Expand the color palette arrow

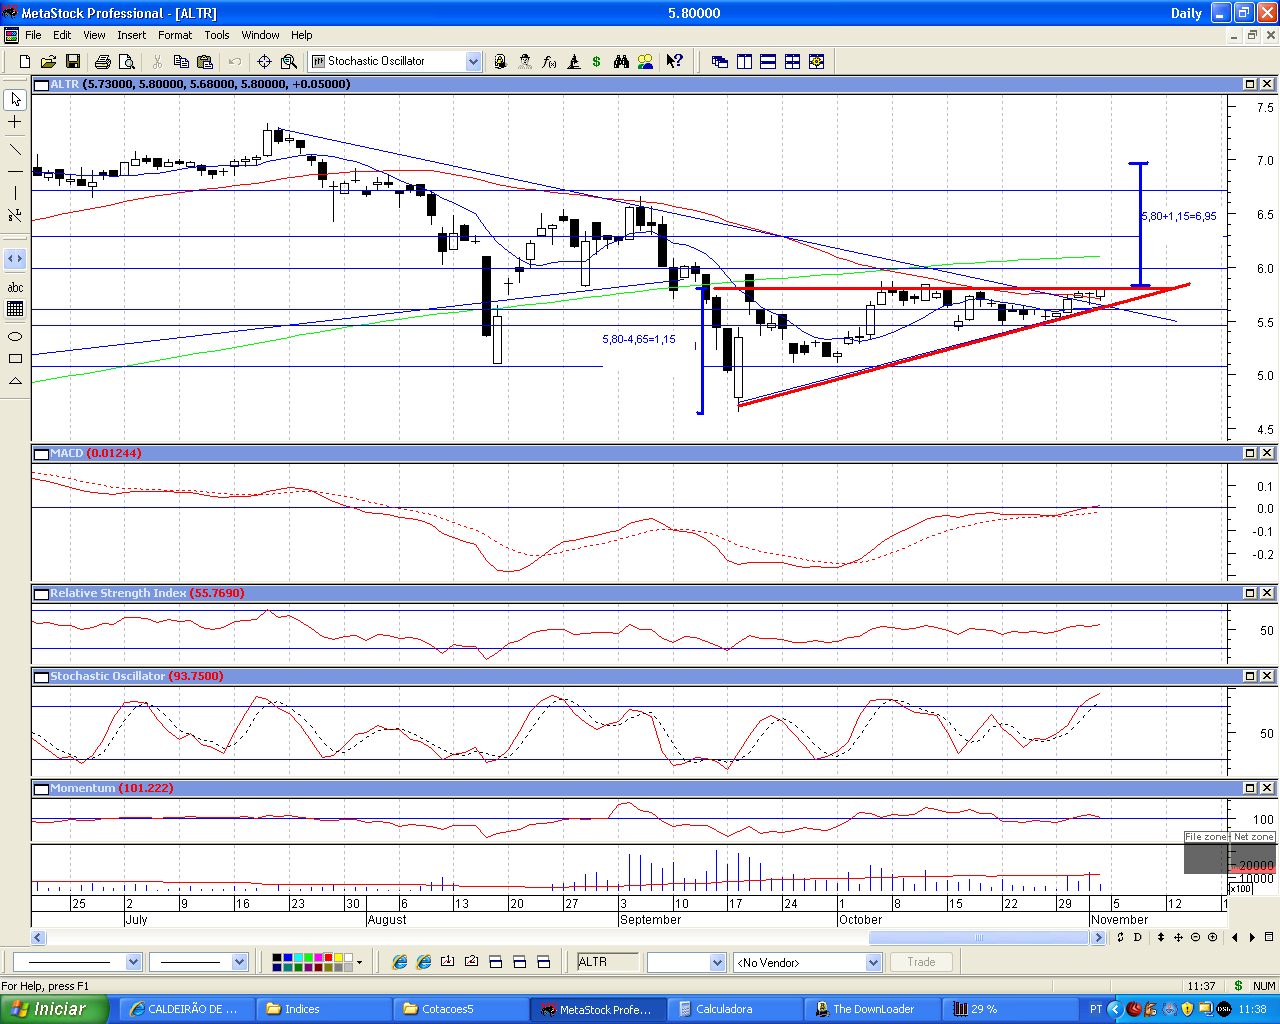coord(359,962)
